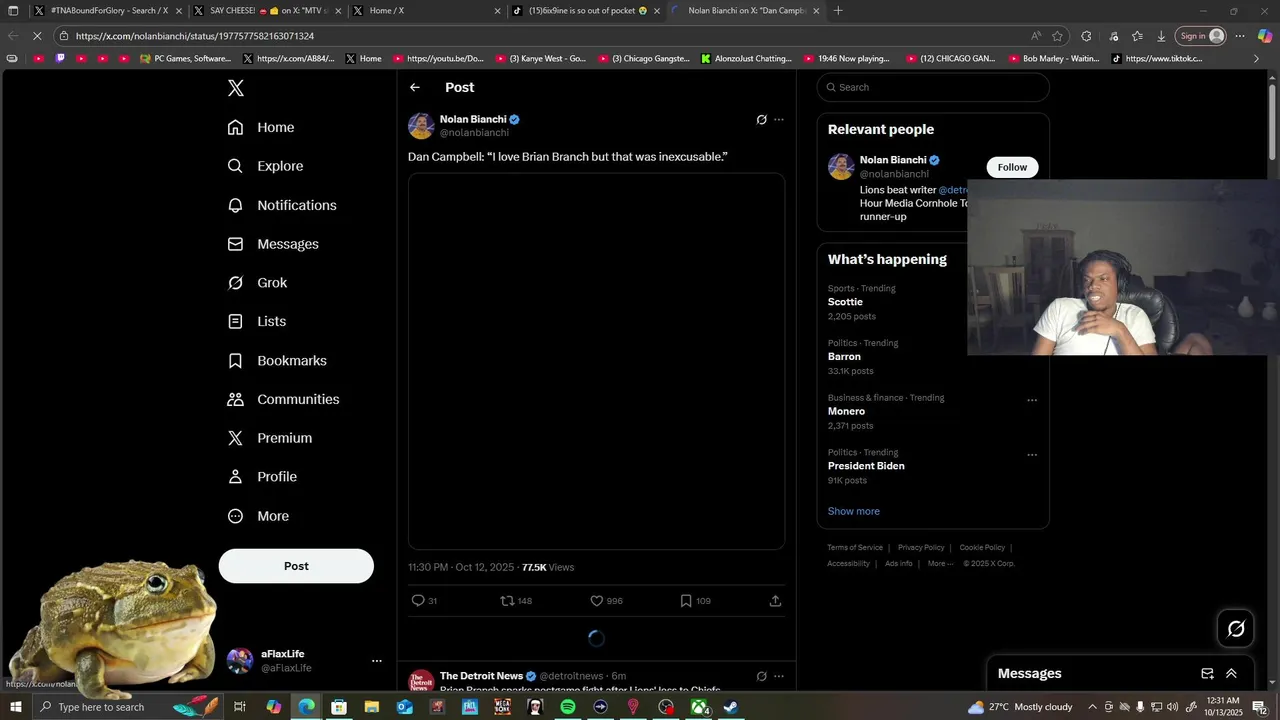Image resolution: width=1280 pixels, height=720 pixels.
Task: Click the share icon under the post
Action: click(x=775, y=601)
